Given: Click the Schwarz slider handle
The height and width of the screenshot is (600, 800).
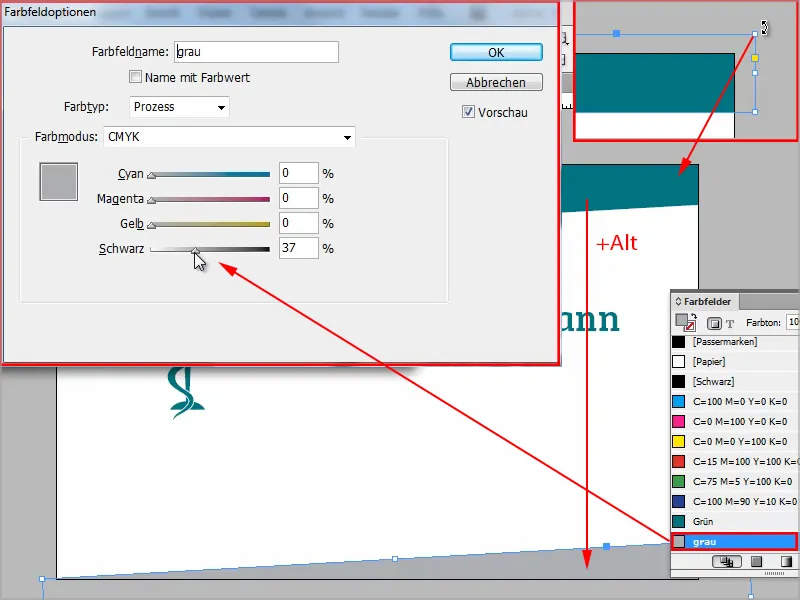Looking at the screenshot, I should [195, 249].
